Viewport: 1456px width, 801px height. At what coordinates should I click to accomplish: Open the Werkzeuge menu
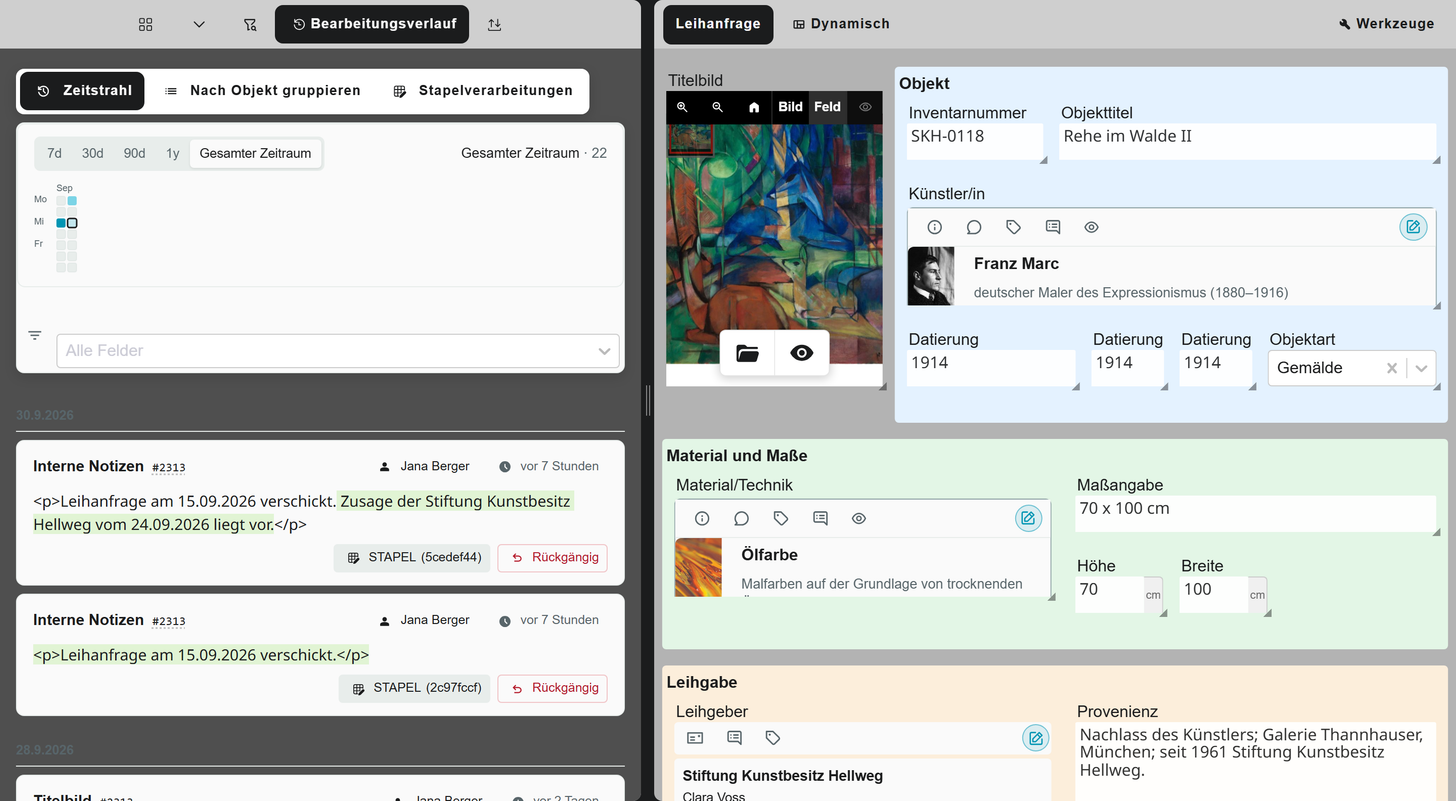(1386, 24)
